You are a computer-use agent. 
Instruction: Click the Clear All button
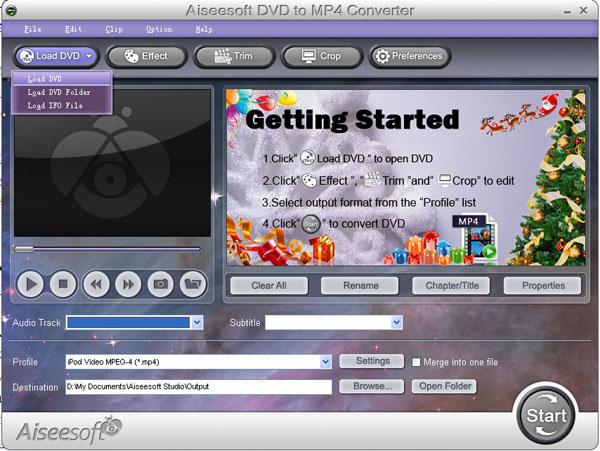pyautogui.click(x=269, y=286)
